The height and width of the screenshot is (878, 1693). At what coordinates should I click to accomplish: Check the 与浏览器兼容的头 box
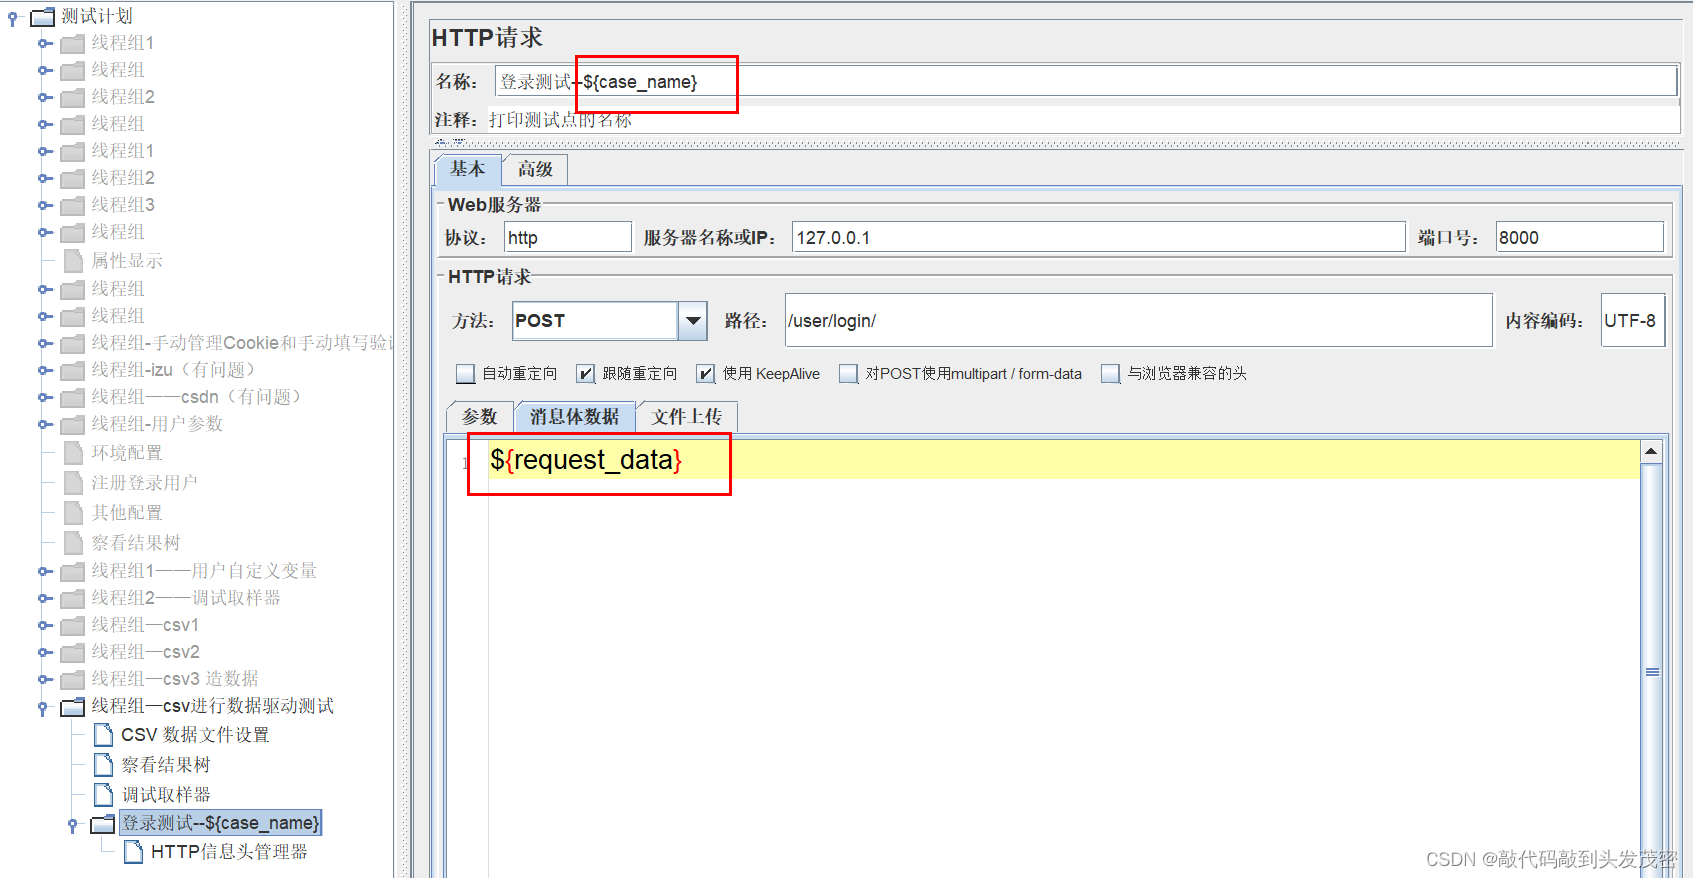(1110, 374)
